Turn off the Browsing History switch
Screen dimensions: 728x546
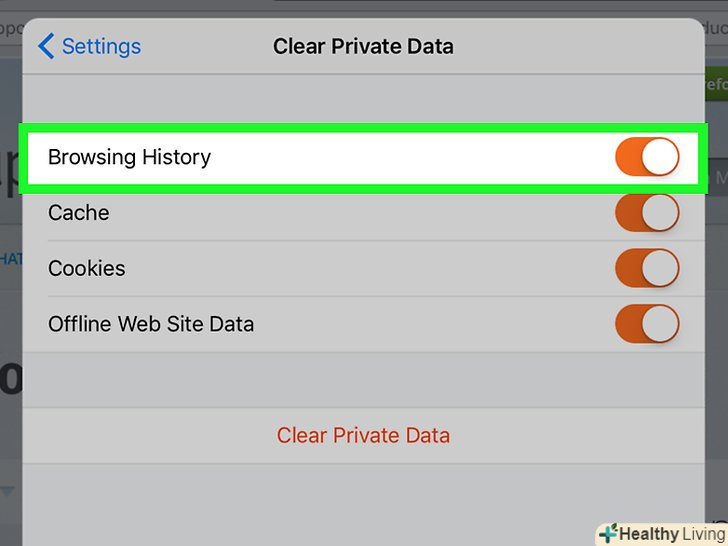coord(647,157)
